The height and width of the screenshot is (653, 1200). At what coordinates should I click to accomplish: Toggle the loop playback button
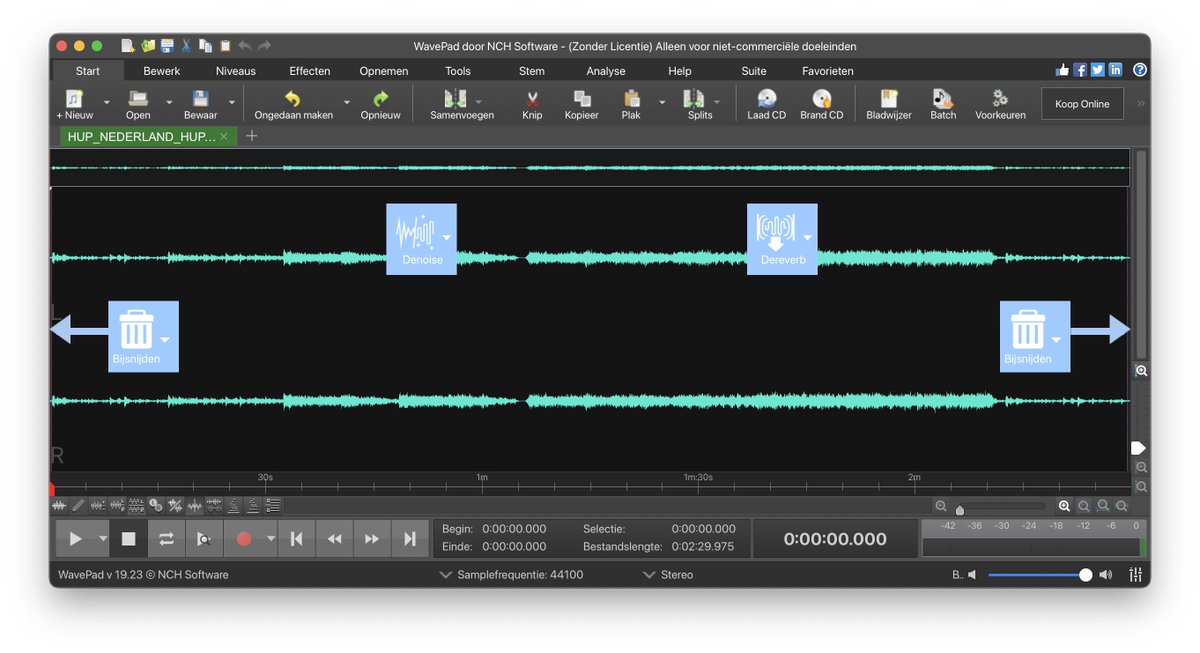[166, 539]
